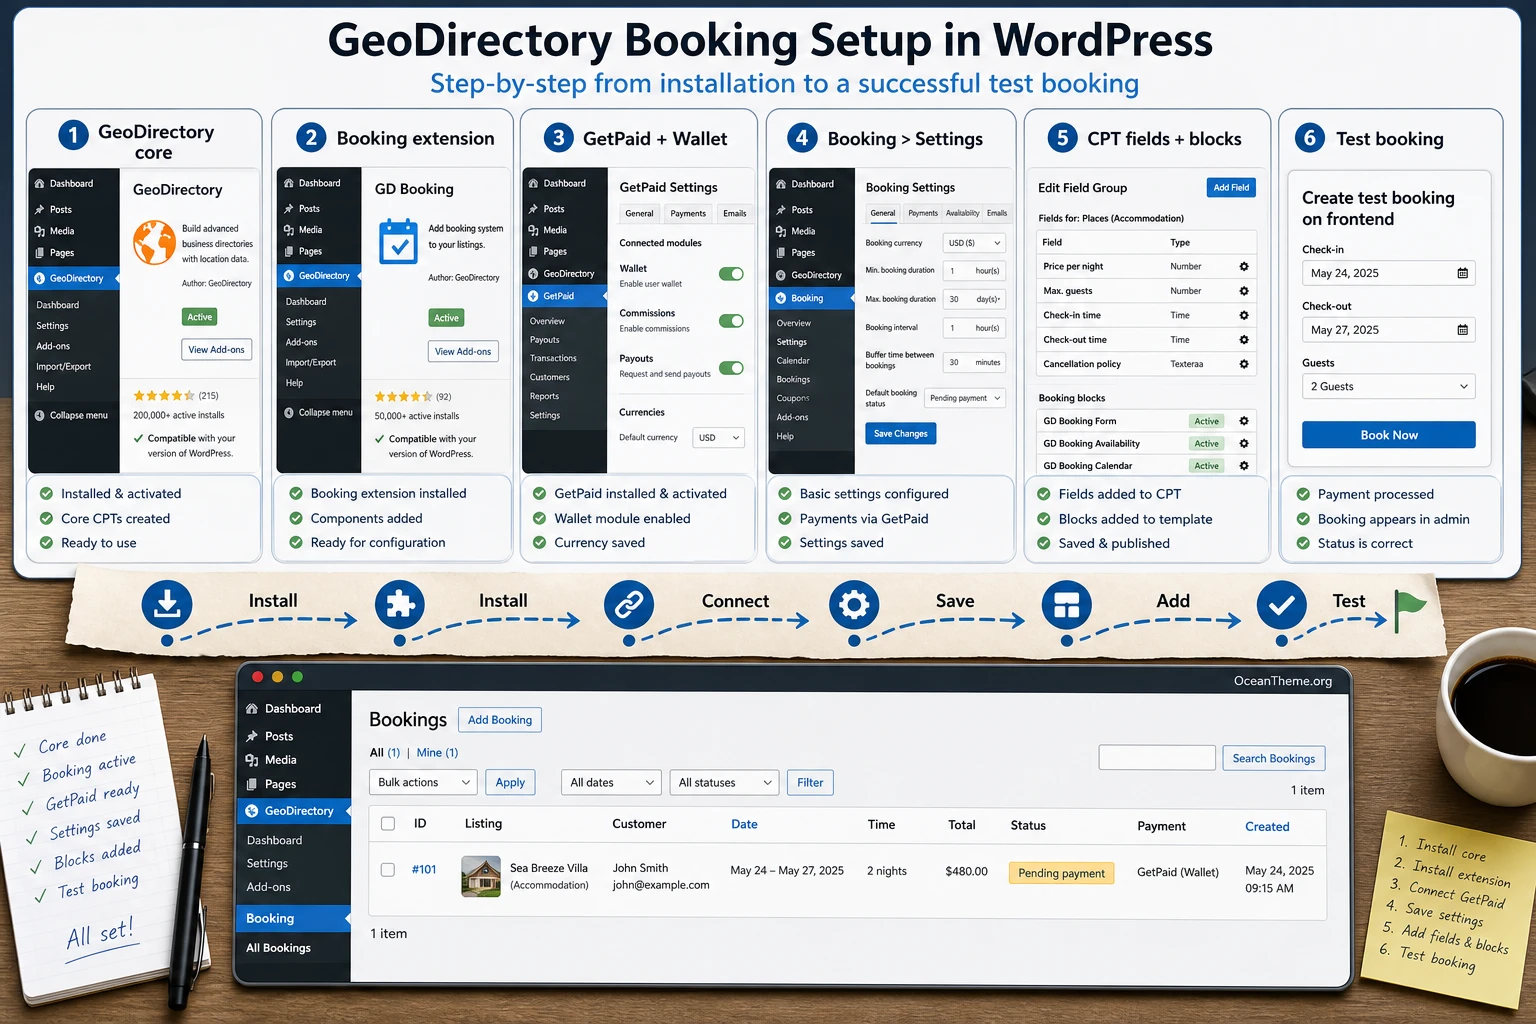Click Dashboard icon in the Bookings window sidebar
Screen dimensions: 1536x1024
pyautogui.click(x=252, y=709)
